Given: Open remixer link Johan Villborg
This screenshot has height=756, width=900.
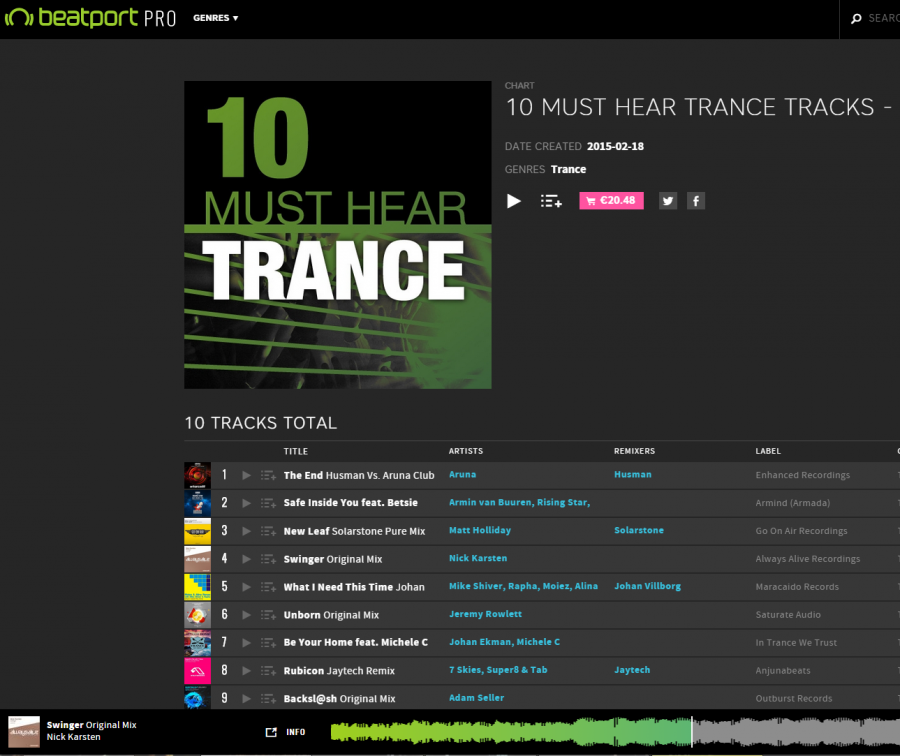Looking at the screenshot, I should 647,586.
